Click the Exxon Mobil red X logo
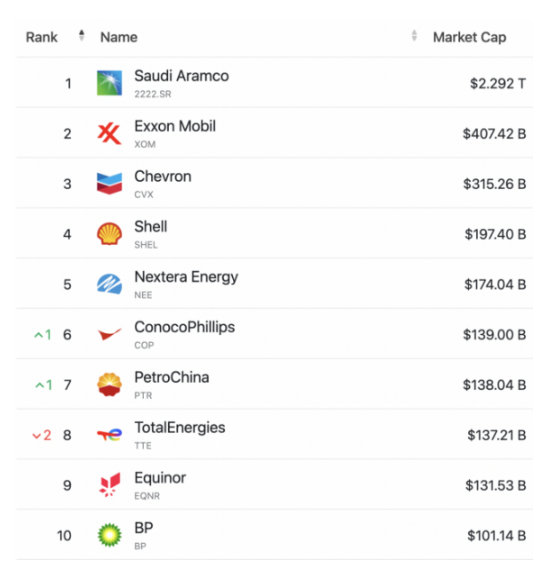This screenshot has height=567, width=558. point(109,133)
